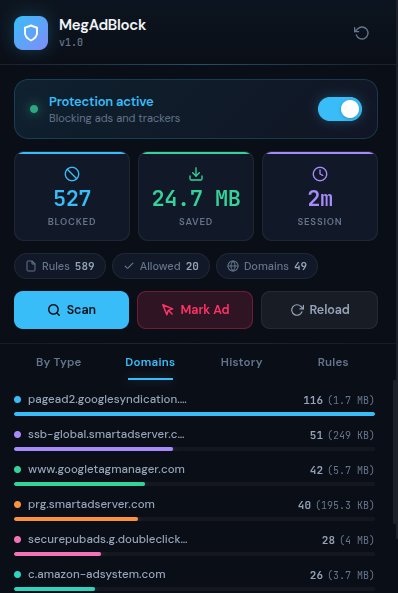Click the 51 (249 KB) count value
This screenshot has height=593, width=398.
342,435
